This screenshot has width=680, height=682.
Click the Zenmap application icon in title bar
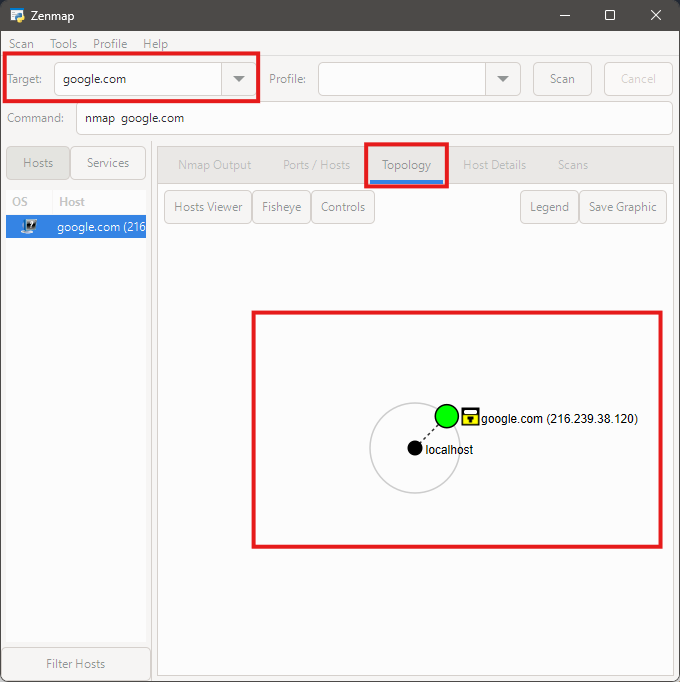click(x=17, y=16)
